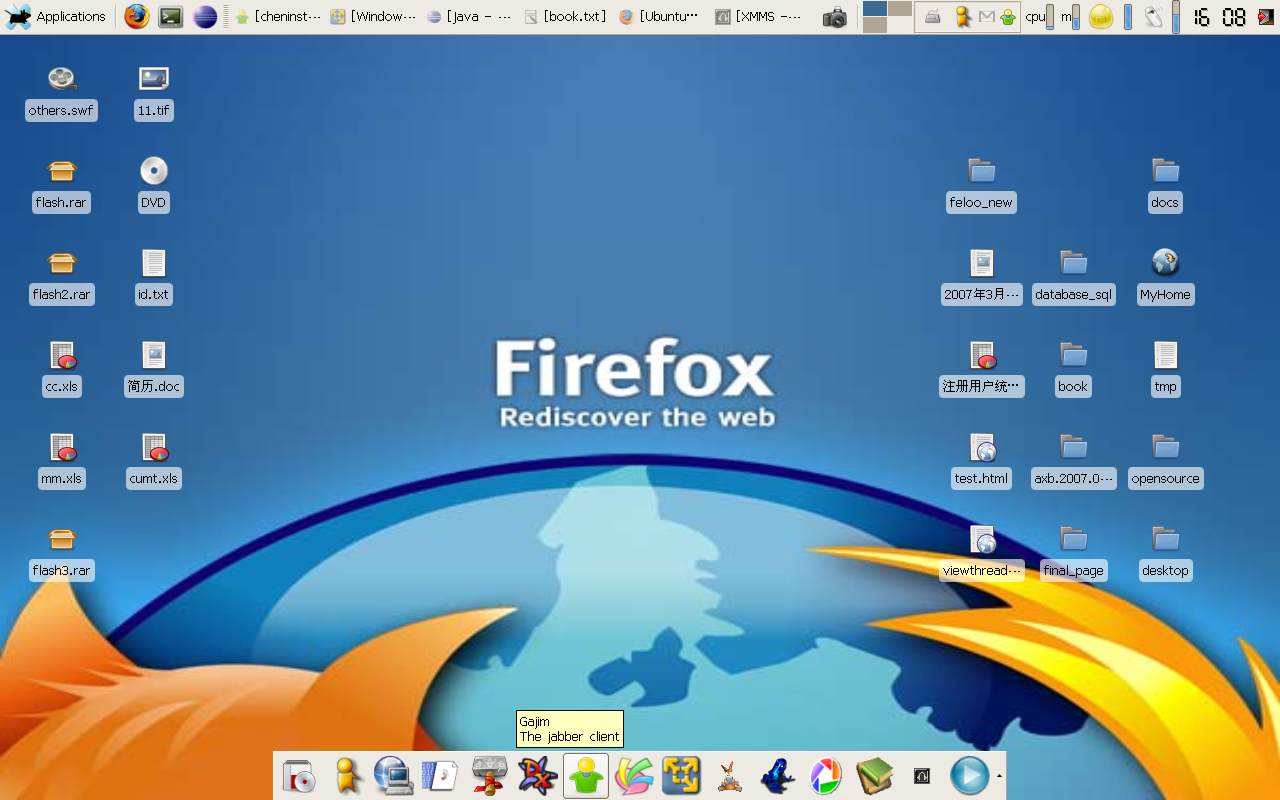Open the binary file editor dock icon
Image resolution: width=1280 pixels, height=800 pixels.
[440, 776]
